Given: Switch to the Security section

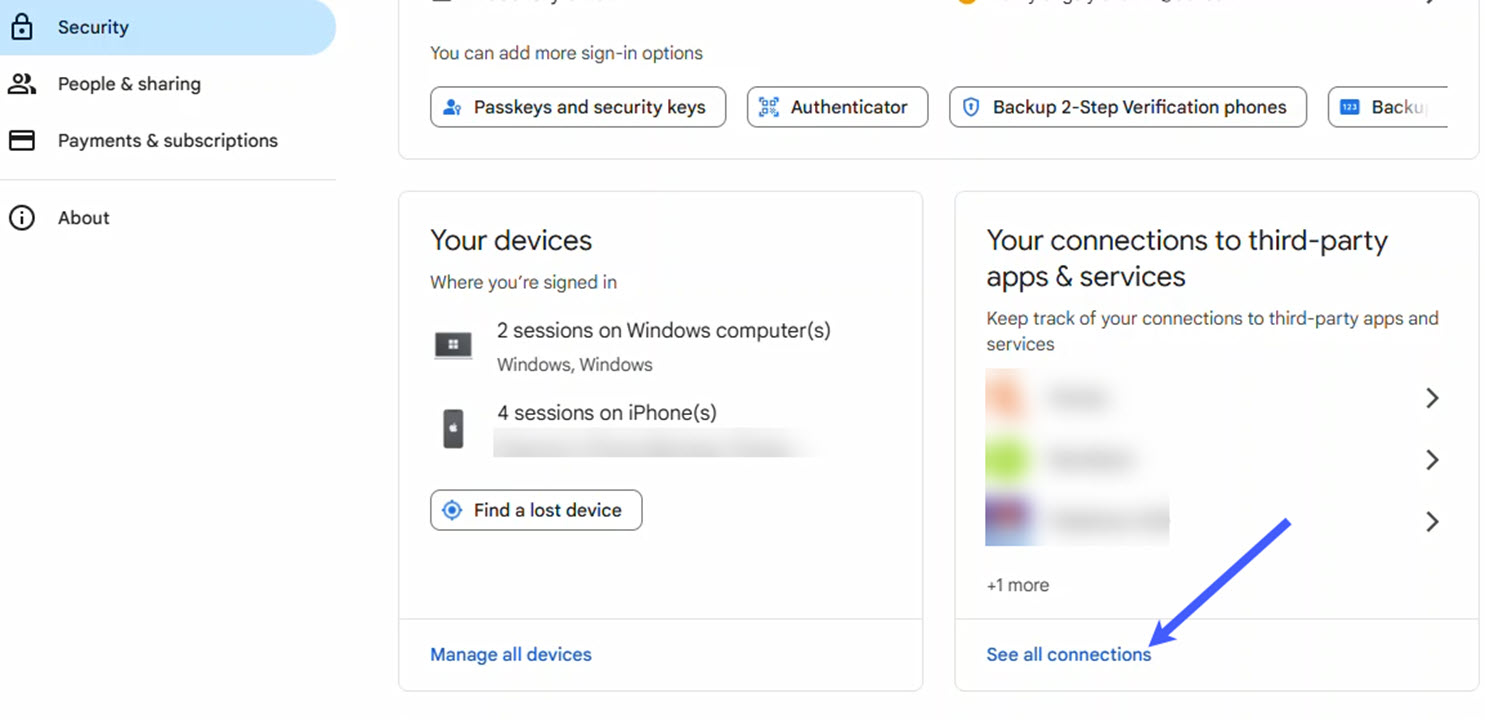Looking at the screenshot, I should 93,27.
